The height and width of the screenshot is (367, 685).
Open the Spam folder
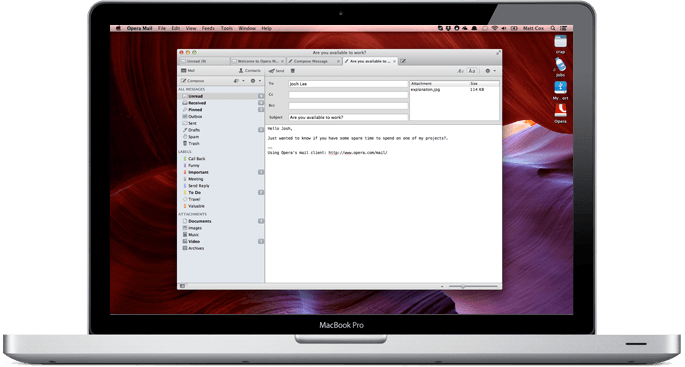coord(221,137)
